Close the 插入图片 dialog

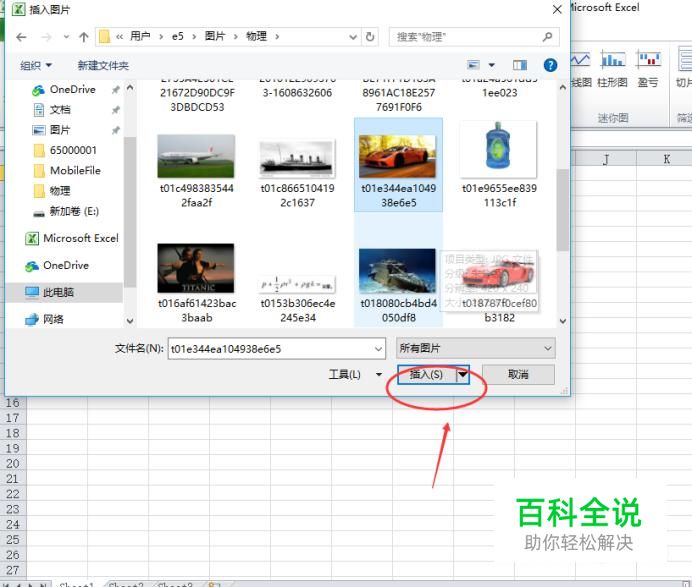pyautogui.click(x=557, y=9)
